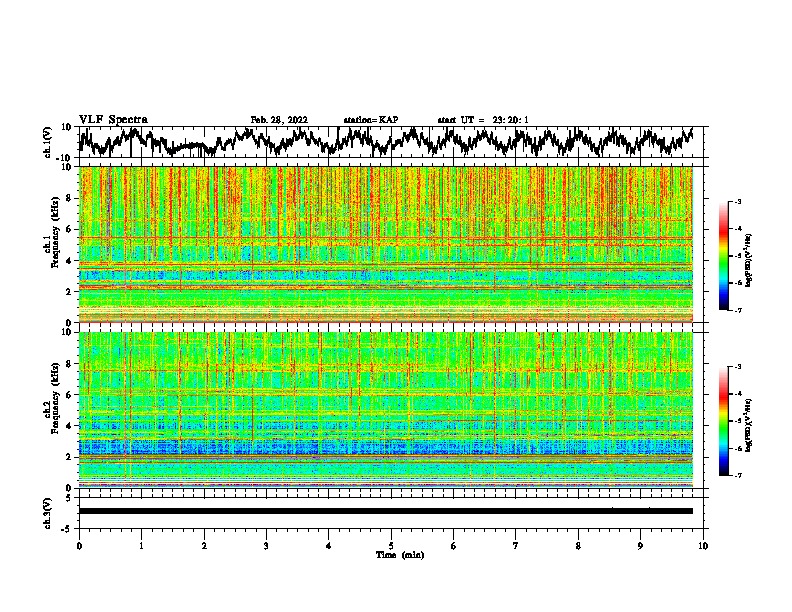
Task: Click the ch.2 Frequency (kHz) axis label
Action: pos(51,398)
